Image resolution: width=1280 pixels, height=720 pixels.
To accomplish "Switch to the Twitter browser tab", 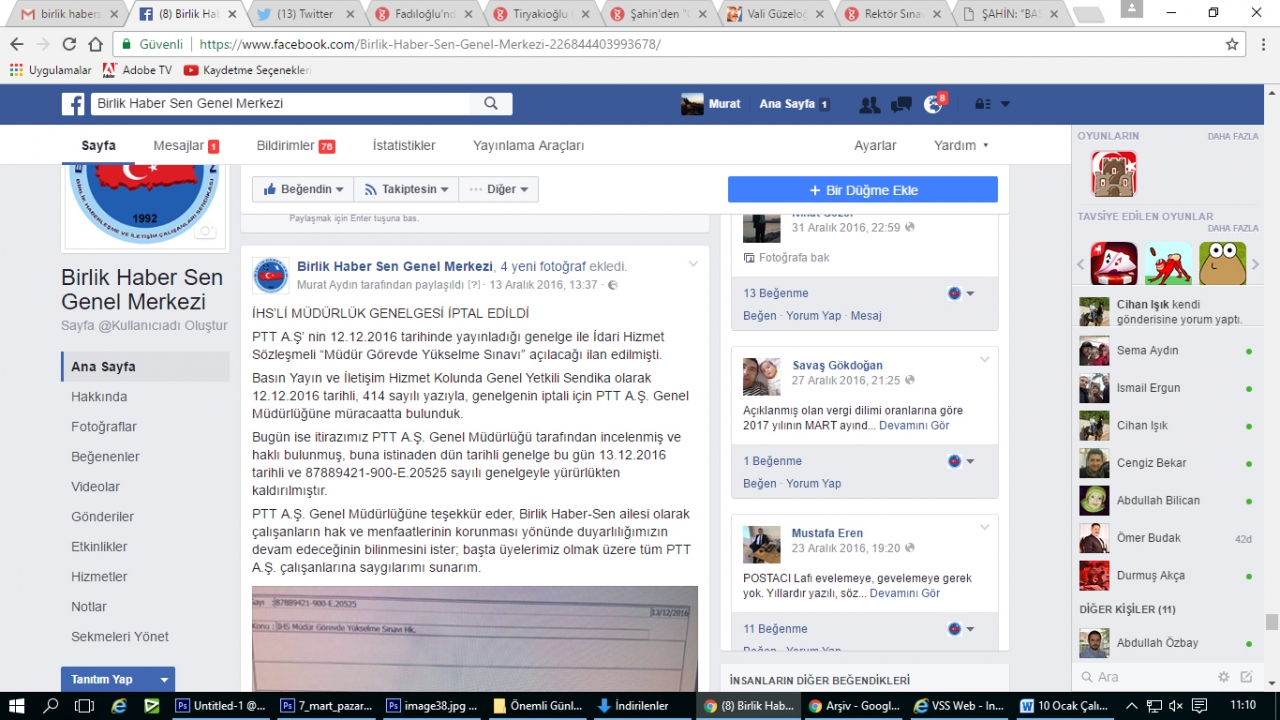I will tap(304, 14).
